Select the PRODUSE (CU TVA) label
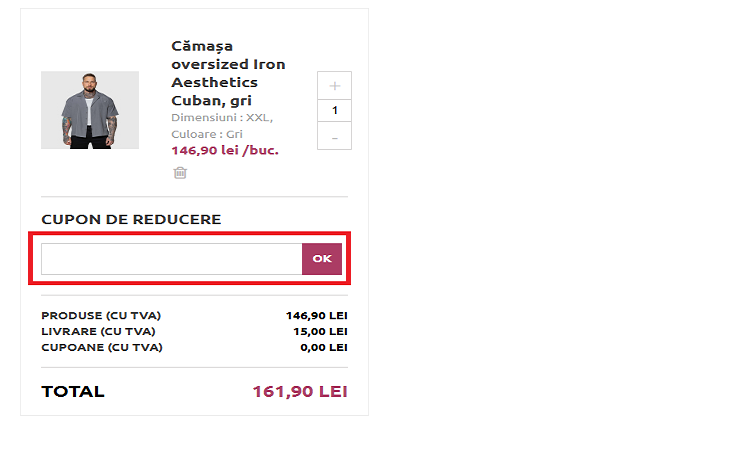734x450 pixels. 101,316
